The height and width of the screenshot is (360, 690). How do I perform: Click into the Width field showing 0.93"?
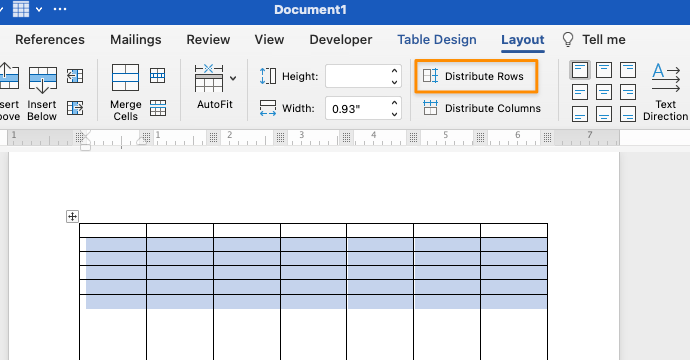[x=357, y=108]
